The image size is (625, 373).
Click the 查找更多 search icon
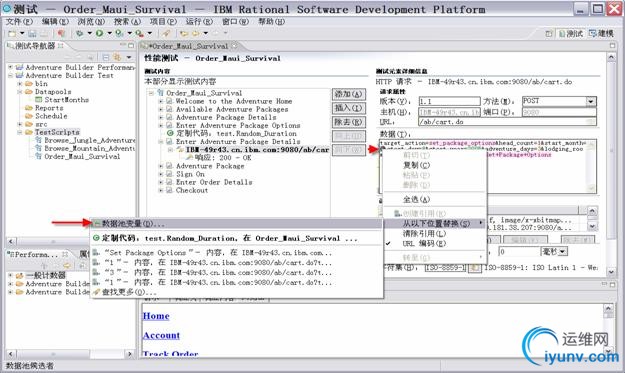(x=96, y=292)
